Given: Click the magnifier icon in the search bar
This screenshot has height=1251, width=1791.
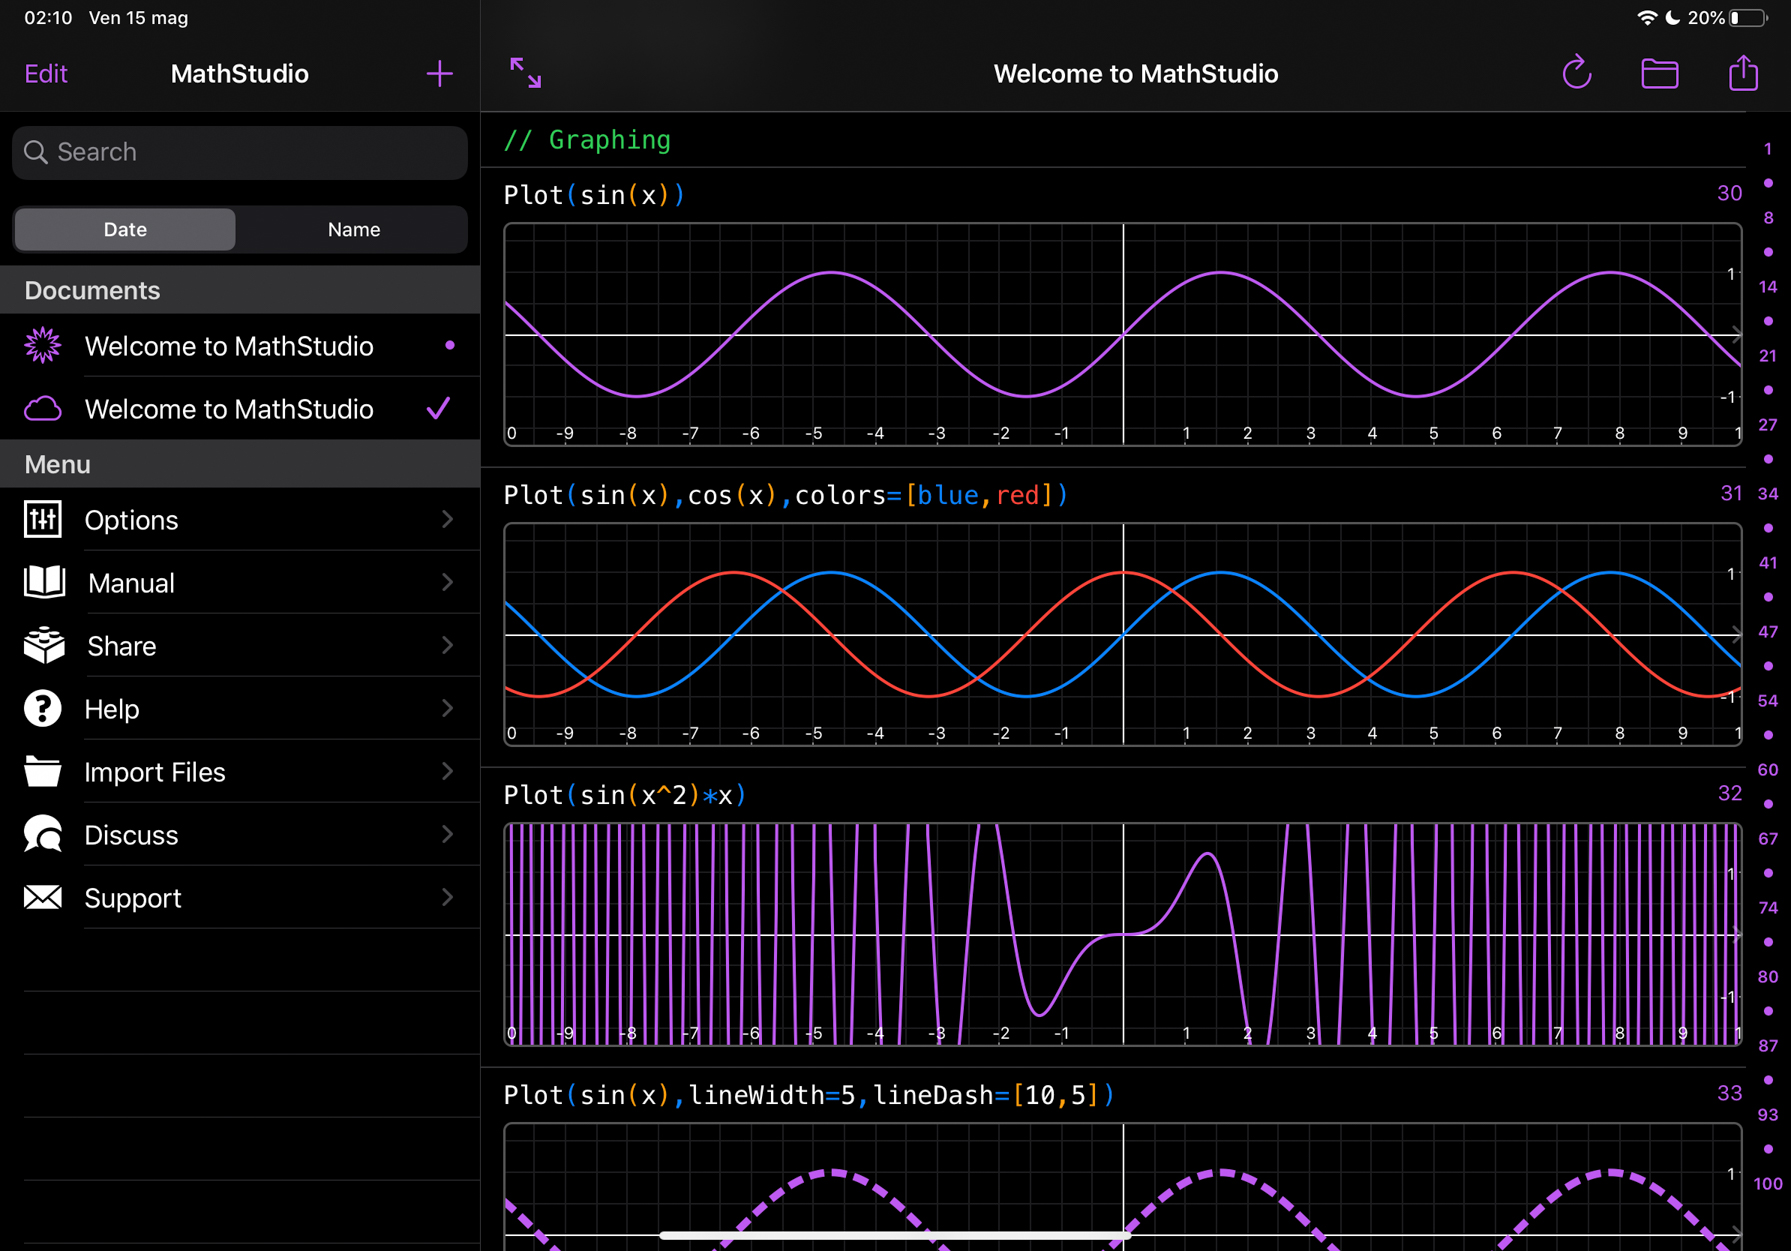Looking at the screenshot, I should pyautogui.click(x=36, y=152).
